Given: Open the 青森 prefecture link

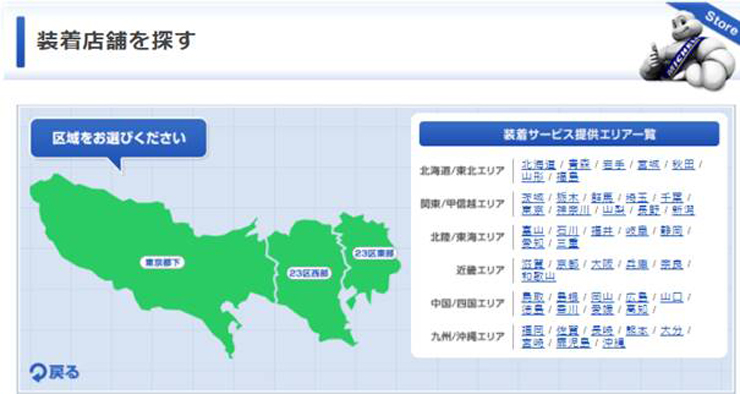Looking at the screenshot, I should point(579,164).
